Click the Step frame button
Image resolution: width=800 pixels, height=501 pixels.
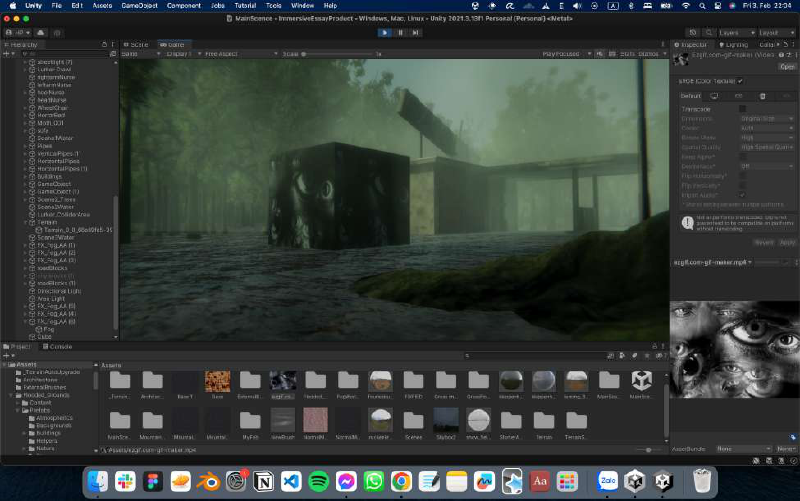coord(417,32)
